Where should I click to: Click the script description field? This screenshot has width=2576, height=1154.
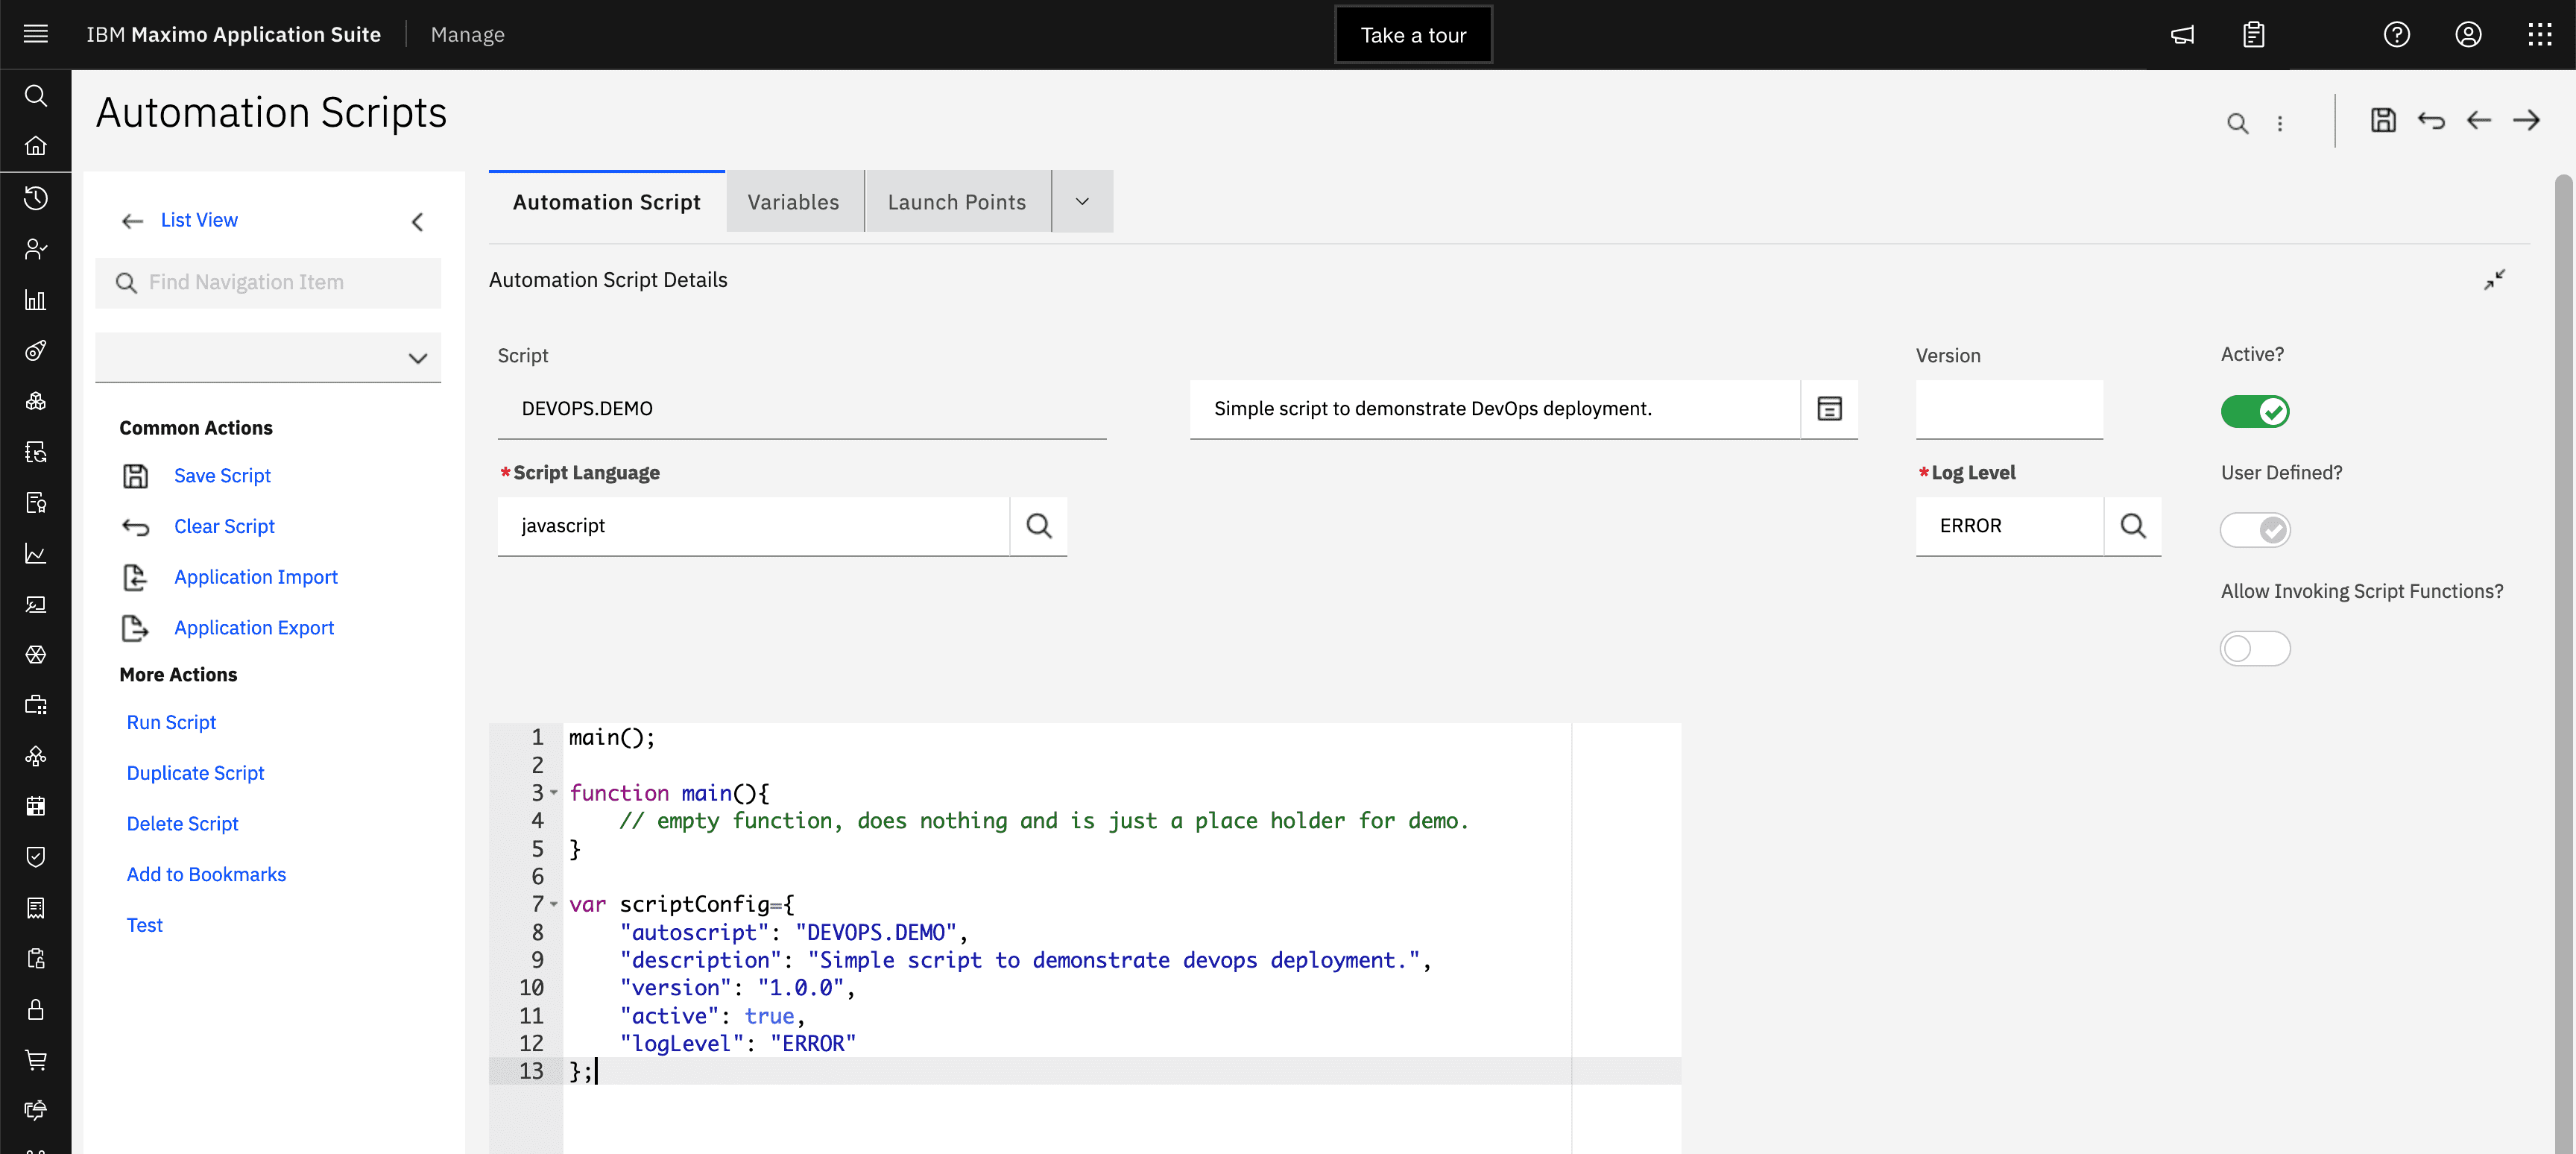pos(1494,408)
